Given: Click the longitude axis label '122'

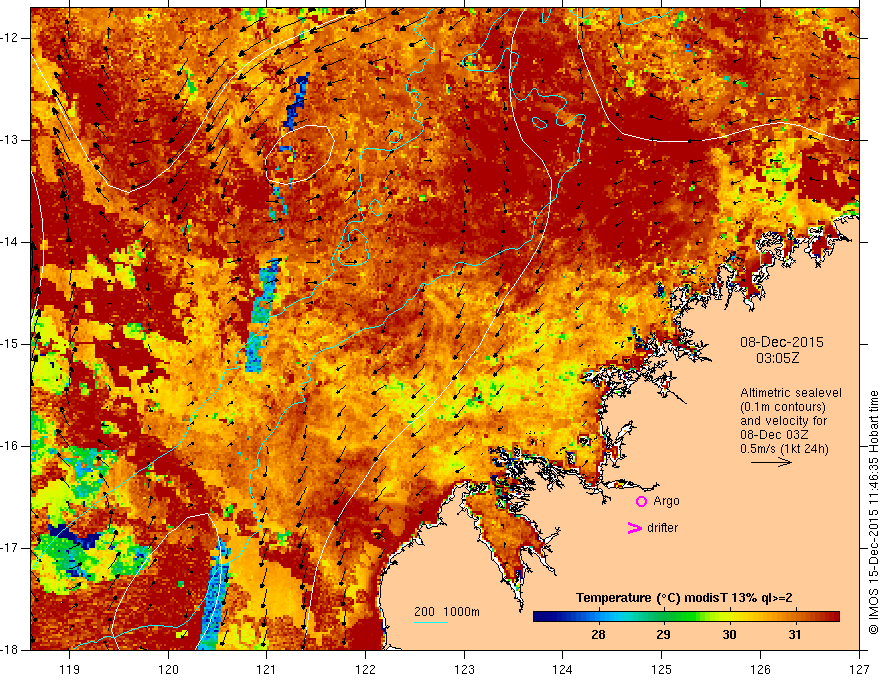Looking at the screenshot, I should (x=365, y=669).
